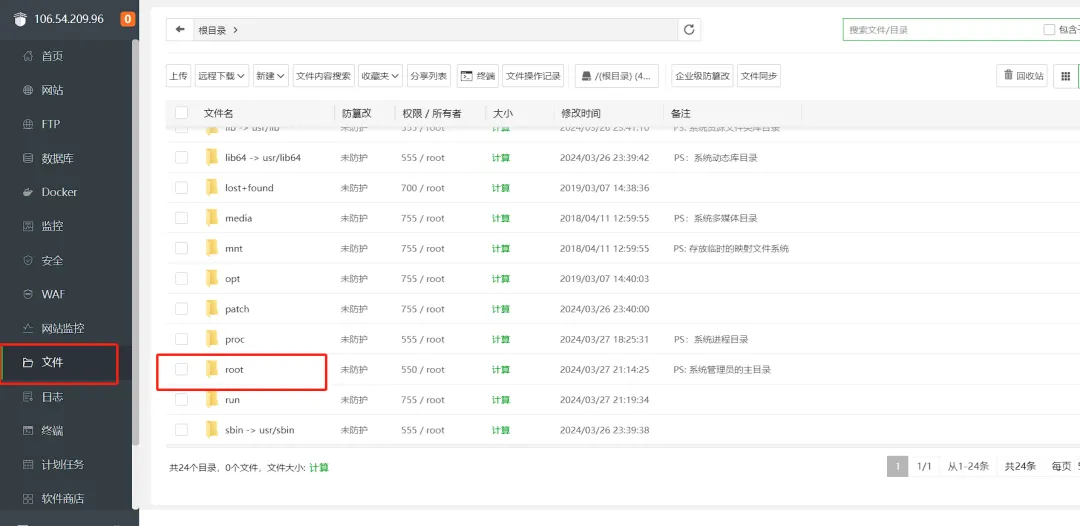Click the back arrow in path bar
Image resolution: width=1080 pixels, height=526 pixels.
point(180,30)
